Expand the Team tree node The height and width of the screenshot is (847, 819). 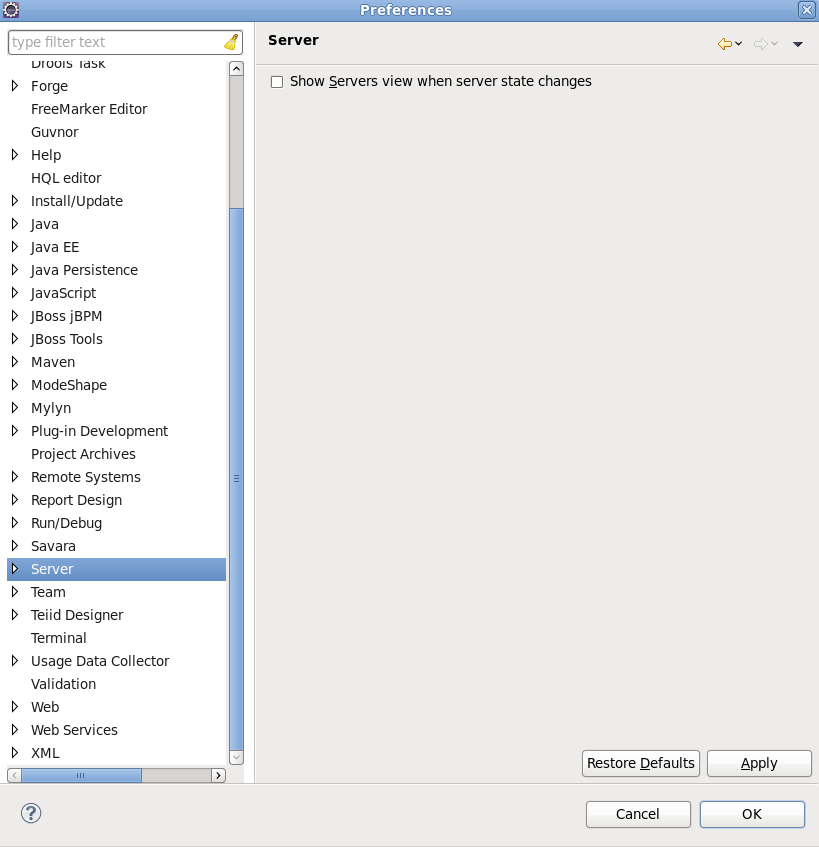[x=15, y=592]
